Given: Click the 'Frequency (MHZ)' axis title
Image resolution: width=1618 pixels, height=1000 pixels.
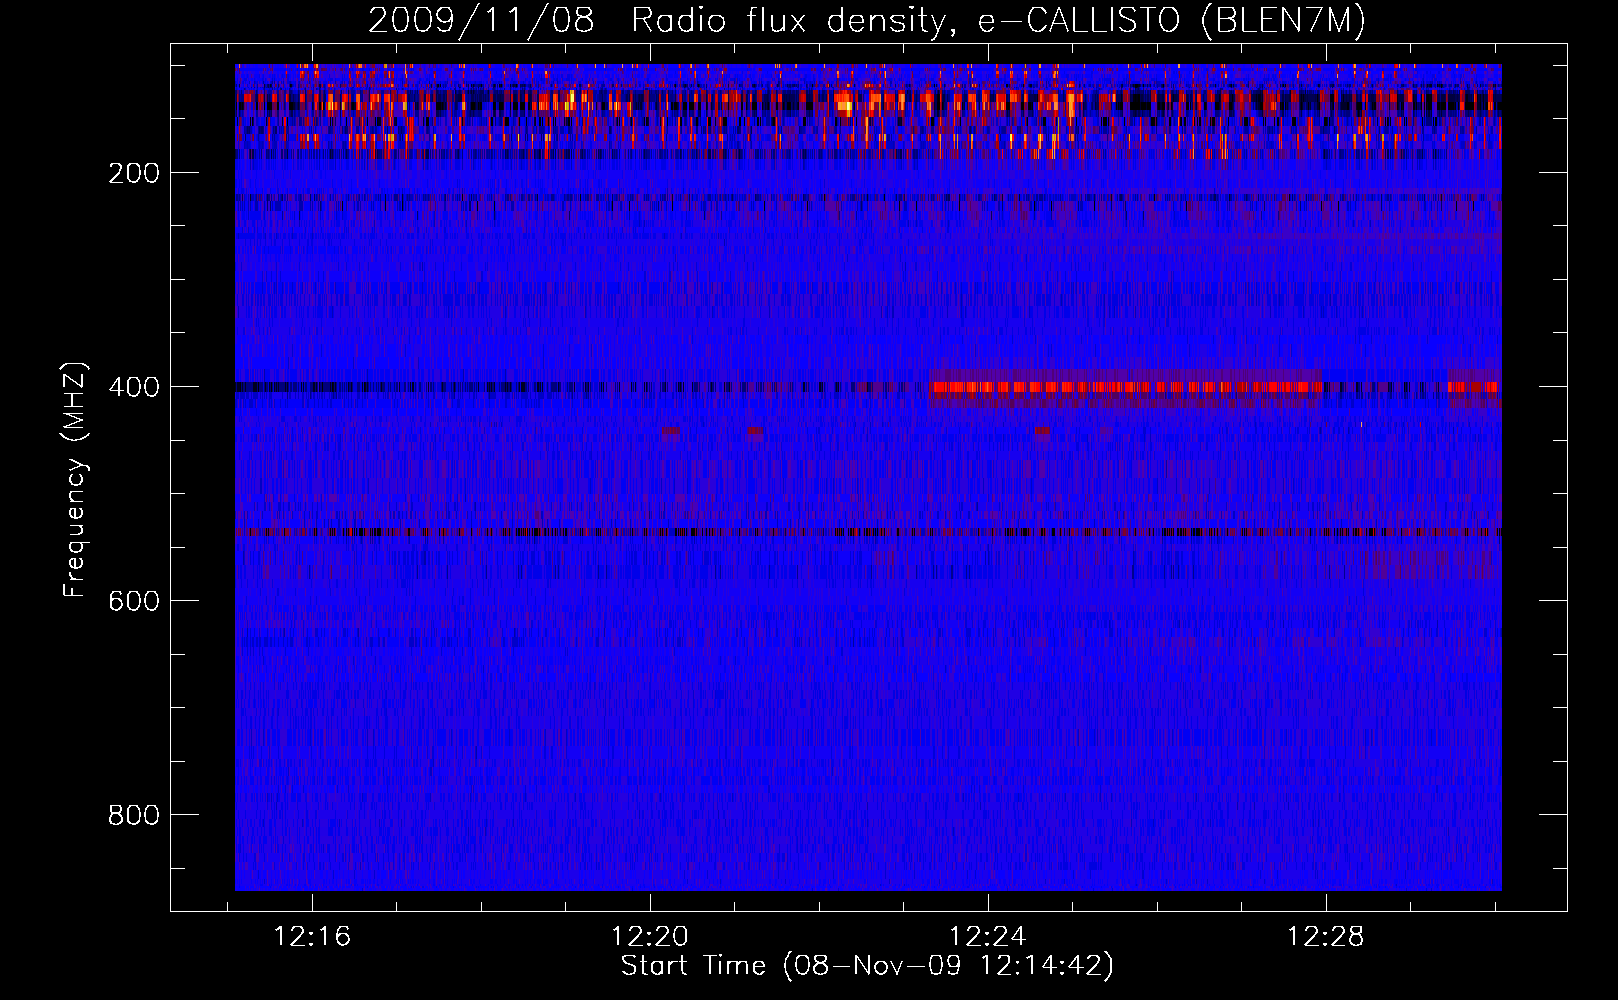Looking at the screenshot, I should (75, 480).
